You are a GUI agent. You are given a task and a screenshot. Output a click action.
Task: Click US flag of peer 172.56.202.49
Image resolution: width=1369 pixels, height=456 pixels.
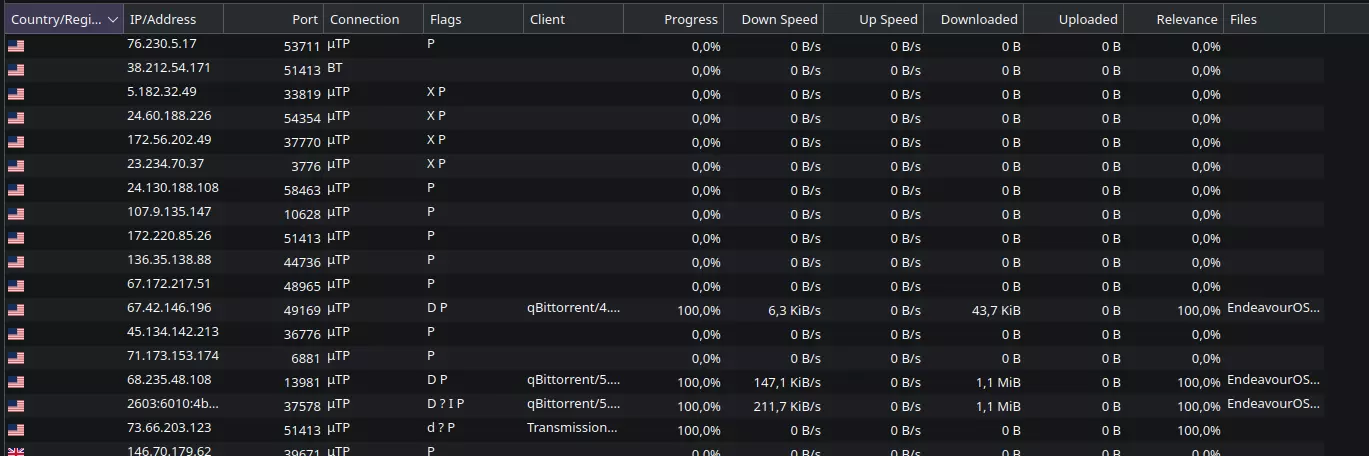pyautogui.click(x=16, y=142)
